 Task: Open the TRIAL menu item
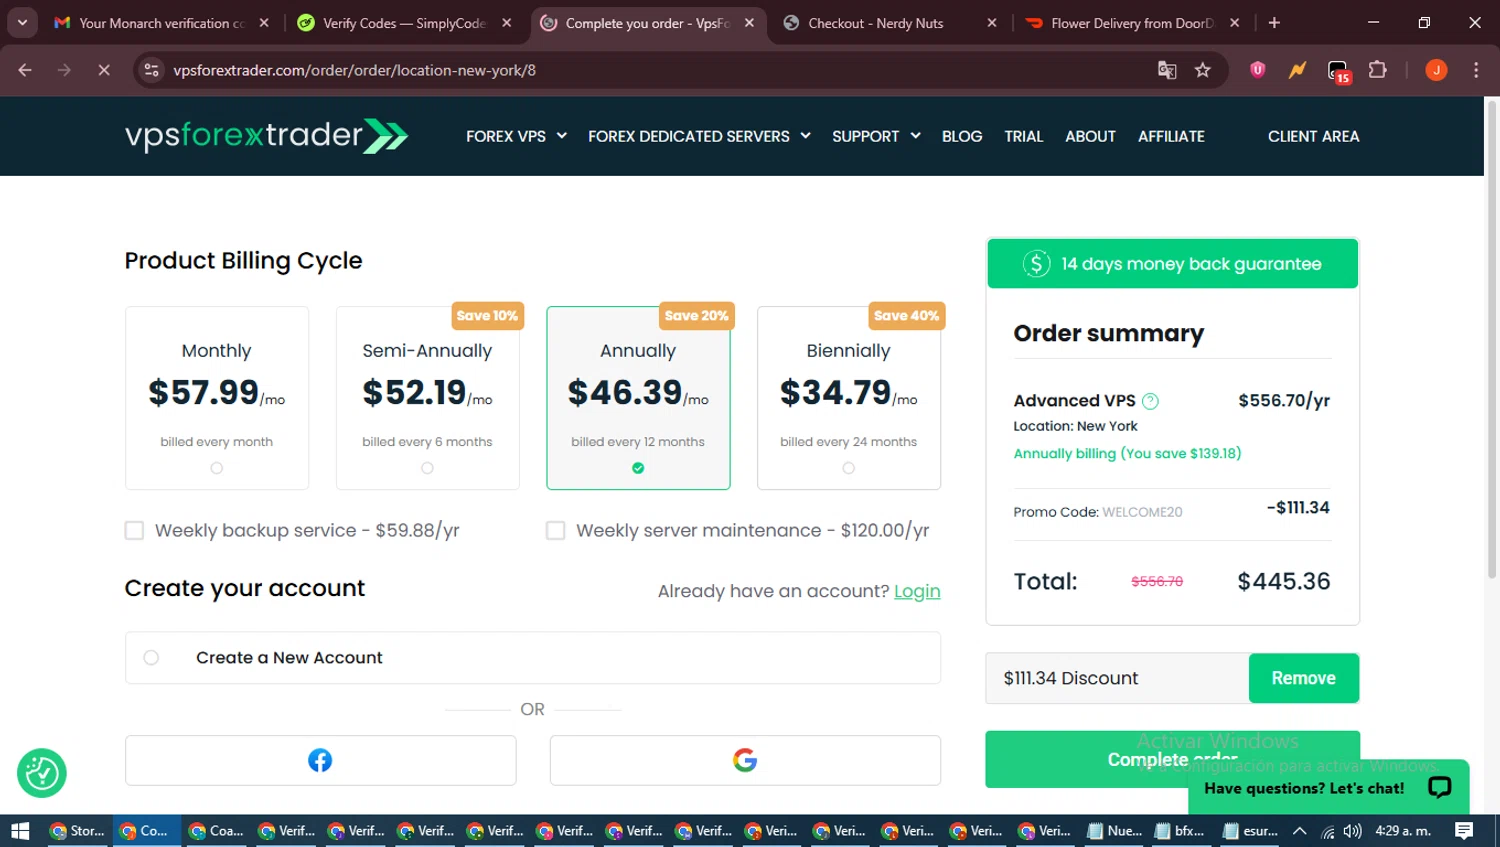(1024, 136)
